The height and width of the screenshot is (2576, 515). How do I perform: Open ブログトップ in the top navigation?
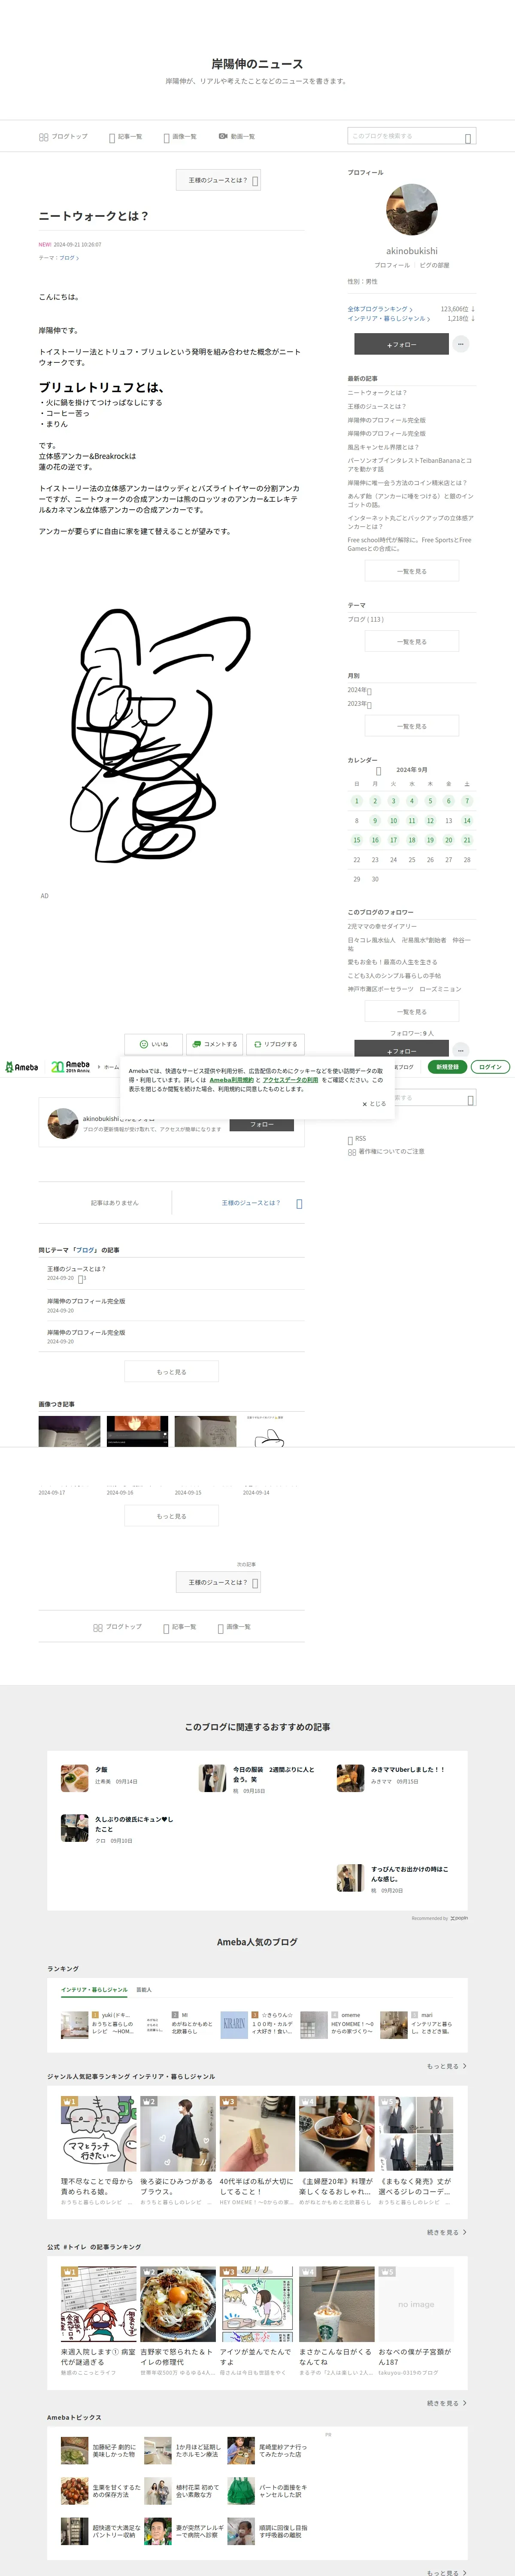pyautogui.click(x=63, y=136)
